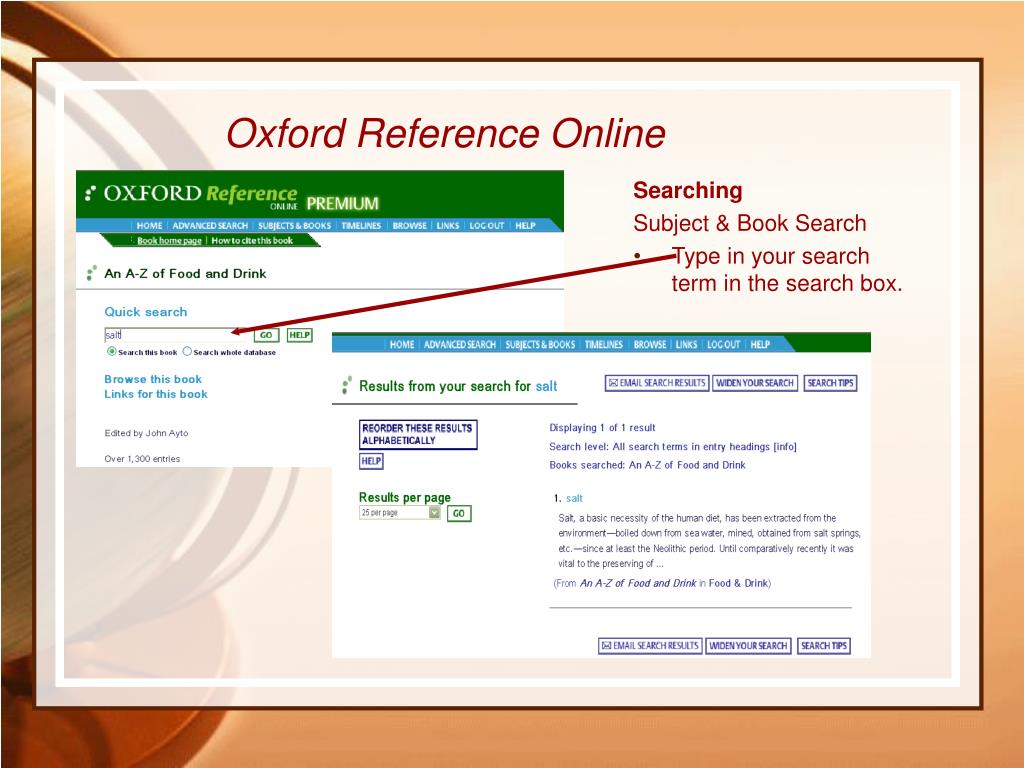Click the HELP button under the reorder button
This screenshot has height=768, width=1024.
[x=371, y=461]
